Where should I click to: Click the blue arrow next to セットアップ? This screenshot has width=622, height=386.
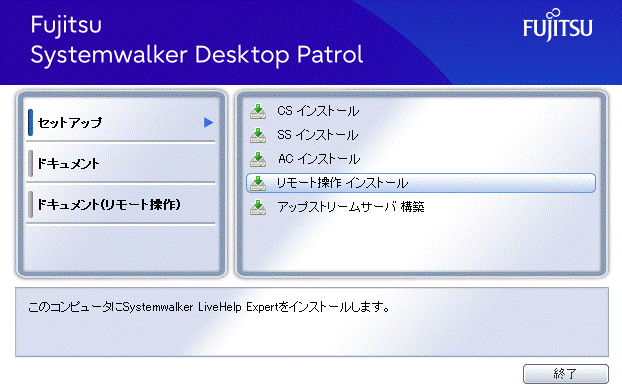tap(208, 123)
